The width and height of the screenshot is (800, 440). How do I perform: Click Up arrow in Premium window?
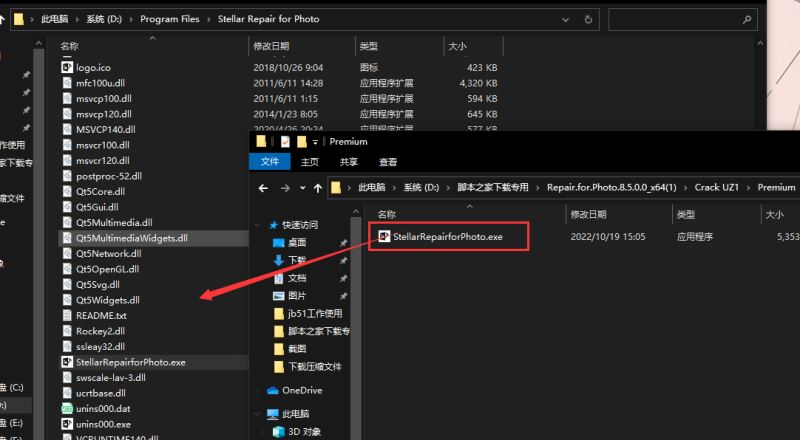pyautogui.click(x=318, y=188)
